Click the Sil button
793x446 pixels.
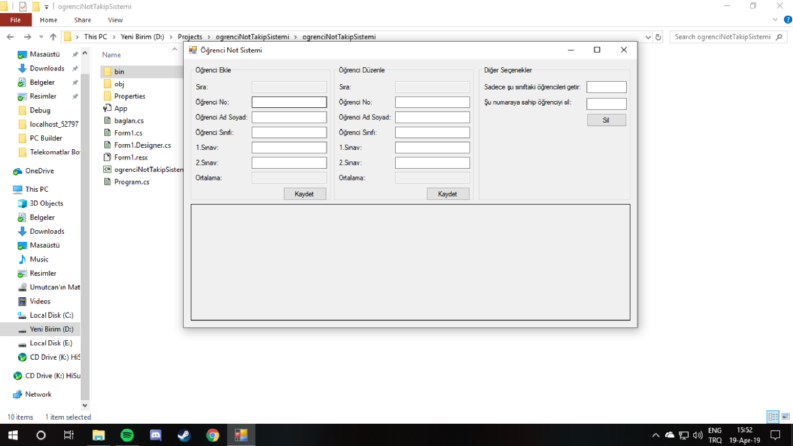point(606,120)
